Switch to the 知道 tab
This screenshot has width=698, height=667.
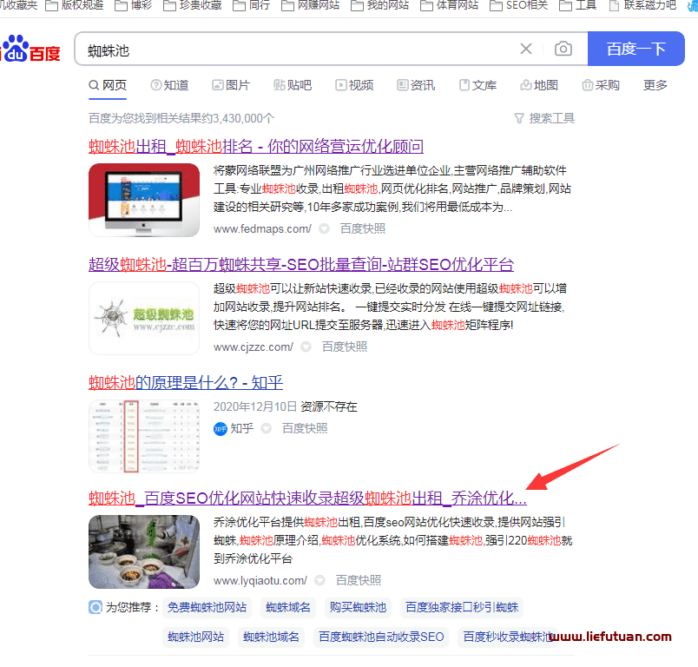pyautogui.click(x=170, y=85)
